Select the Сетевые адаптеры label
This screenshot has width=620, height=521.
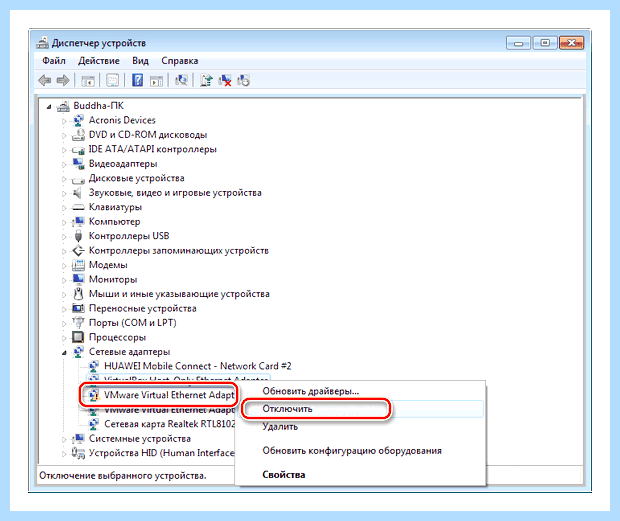pos(129,352)
